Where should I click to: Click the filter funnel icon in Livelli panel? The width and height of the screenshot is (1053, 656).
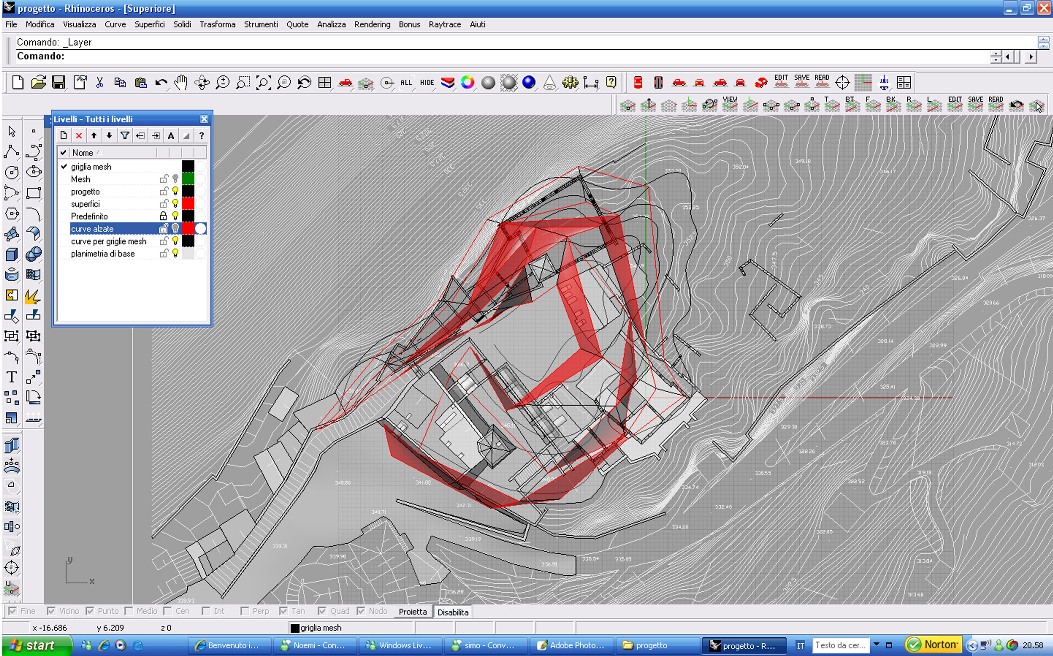click(x=125, y=135)
